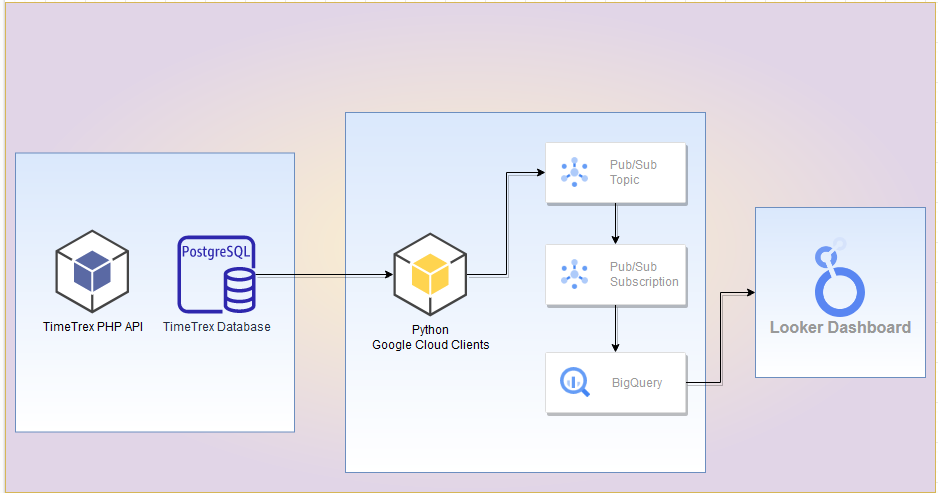This screenshot has height=493, width=938.
Task: Select the "TimeTrex PHP API" text label
Action: pos(93,326)
